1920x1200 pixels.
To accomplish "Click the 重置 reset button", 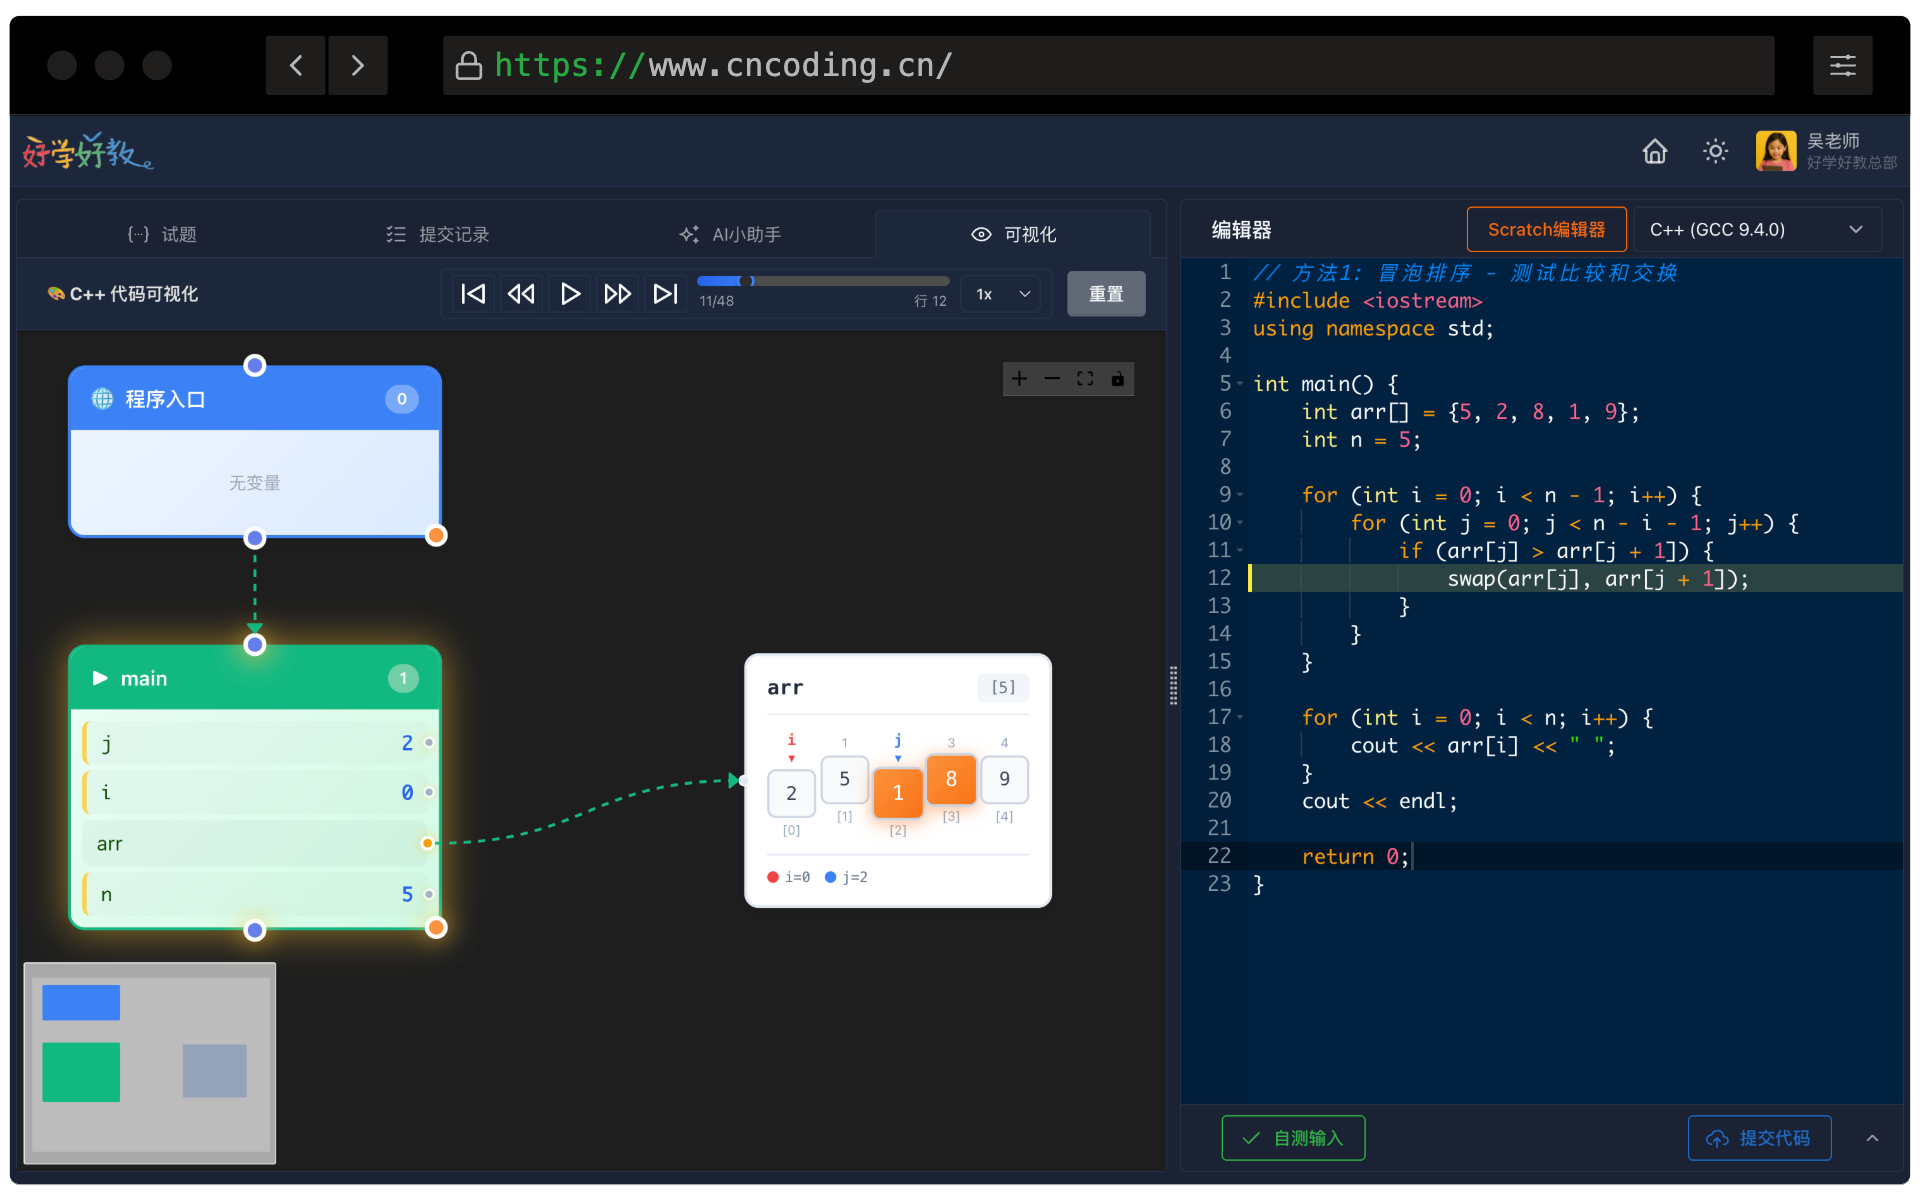I will pos(1106,294).
